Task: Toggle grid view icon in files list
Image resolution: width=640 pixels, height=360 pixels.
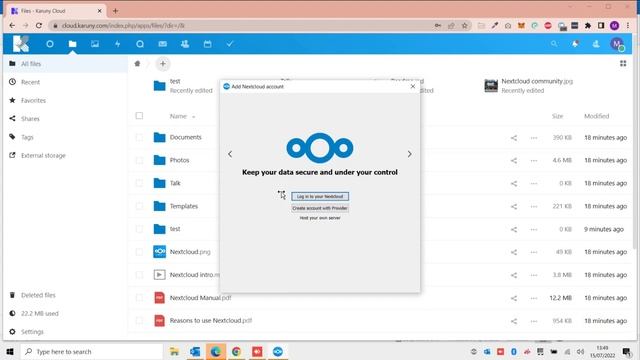Action: click(x=623, y=64)
